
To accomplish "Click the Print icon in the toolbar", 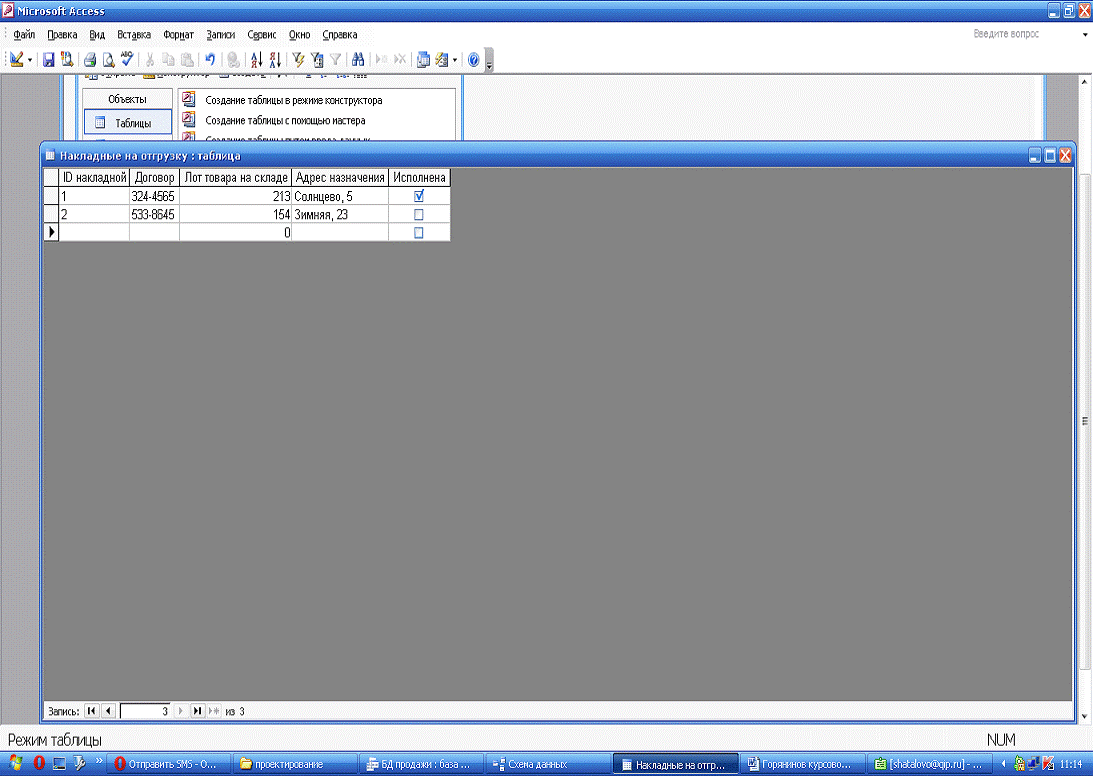I will click(90, 60).
